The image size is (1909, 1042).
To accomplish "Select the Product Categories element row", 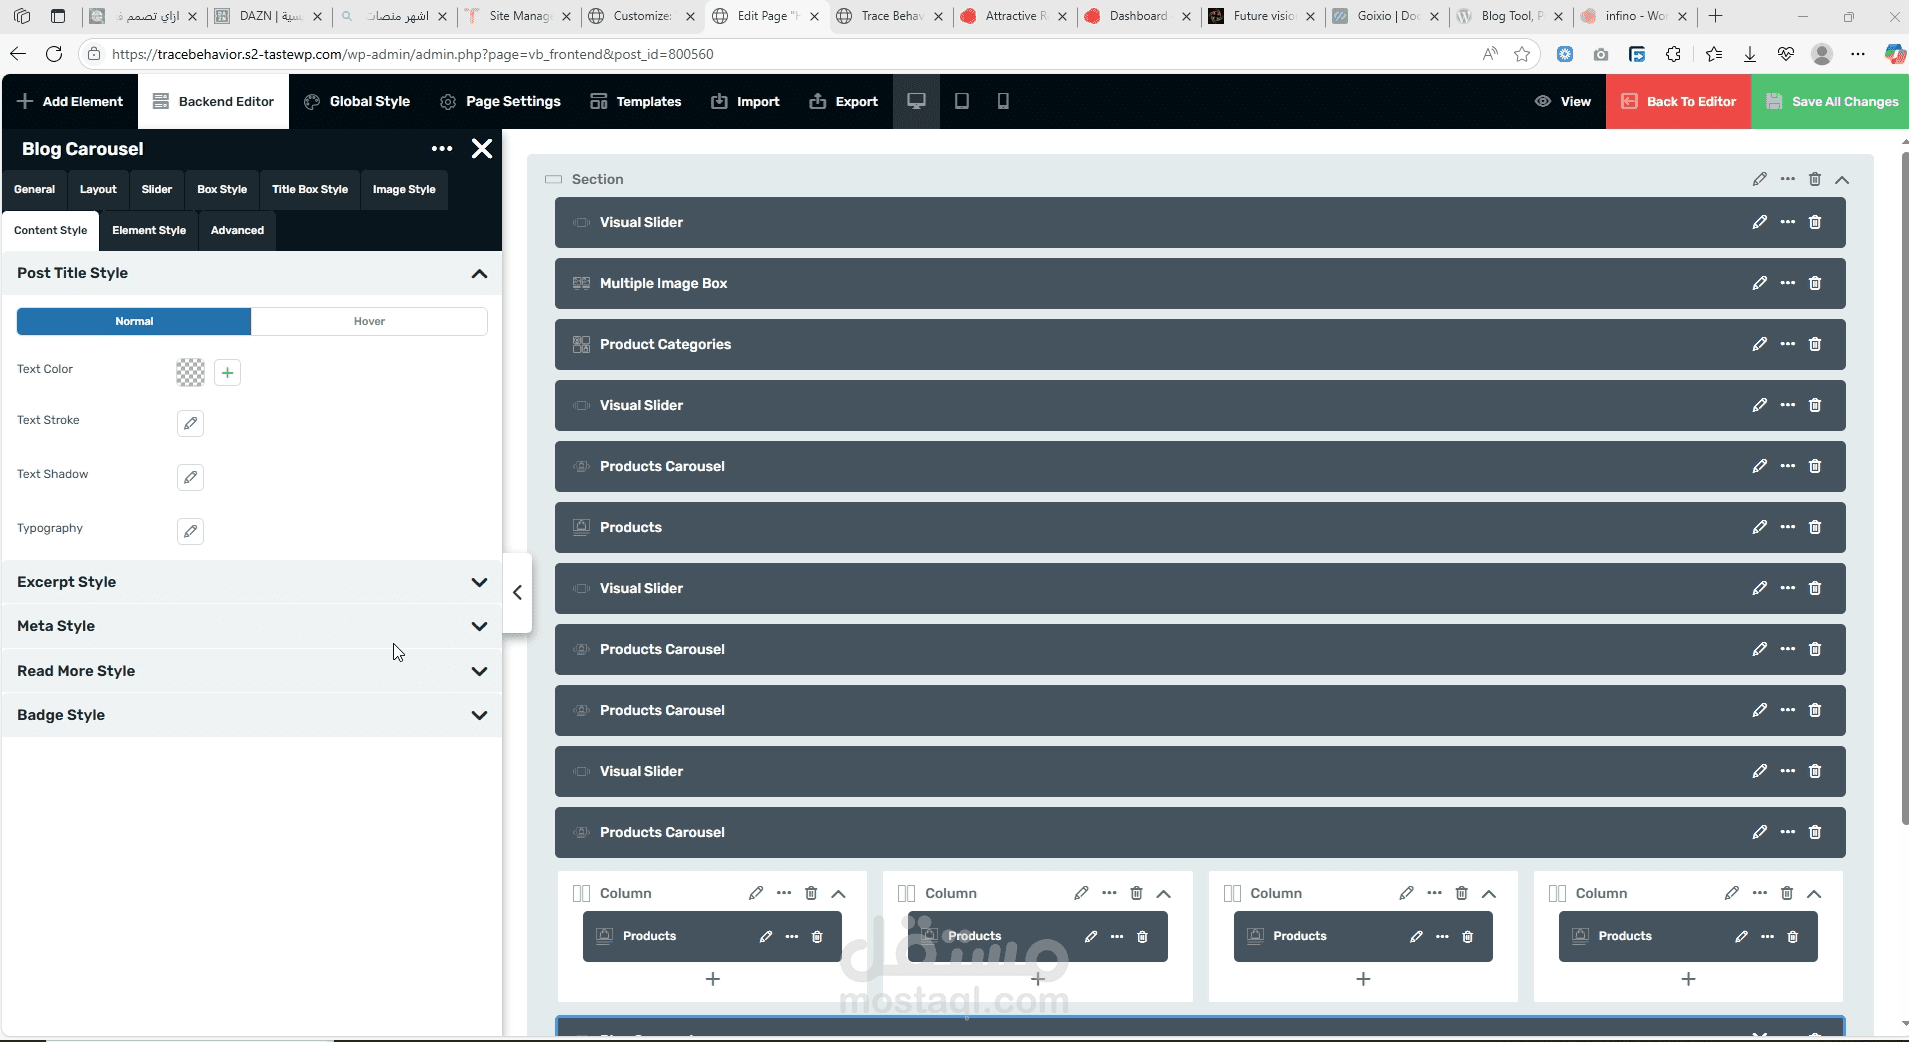I will point(1200,344).
